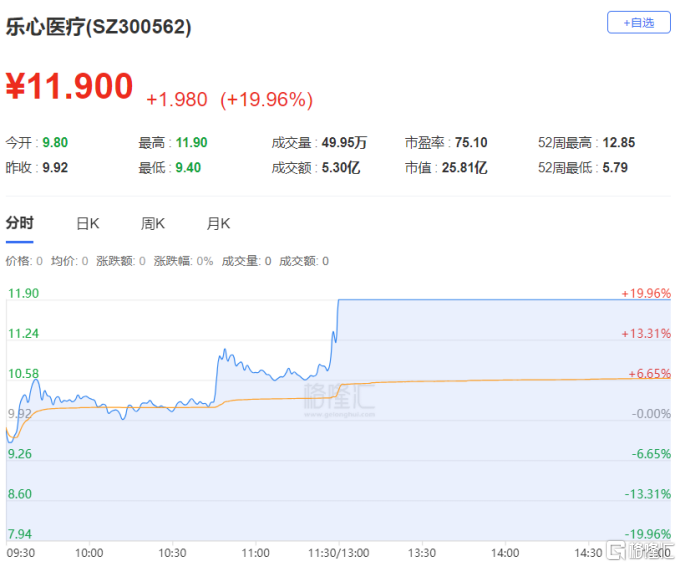
Task: Click the 11:00 mark on time axis
Action: [x=255, y=553]
